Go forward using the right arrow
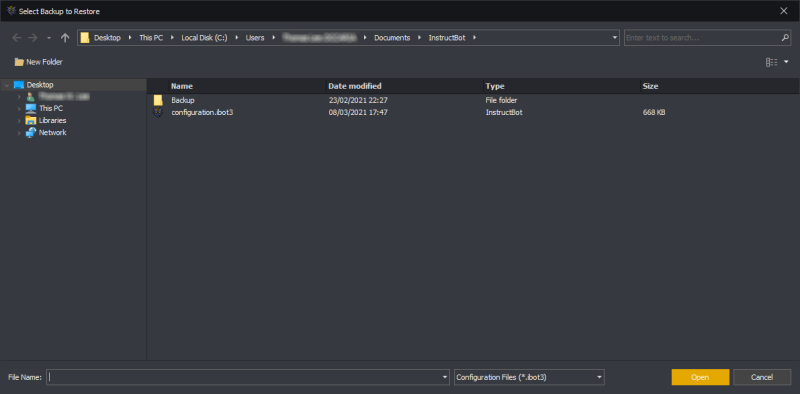The height and width of the screenshot is (394, 800). pos(33,38)
